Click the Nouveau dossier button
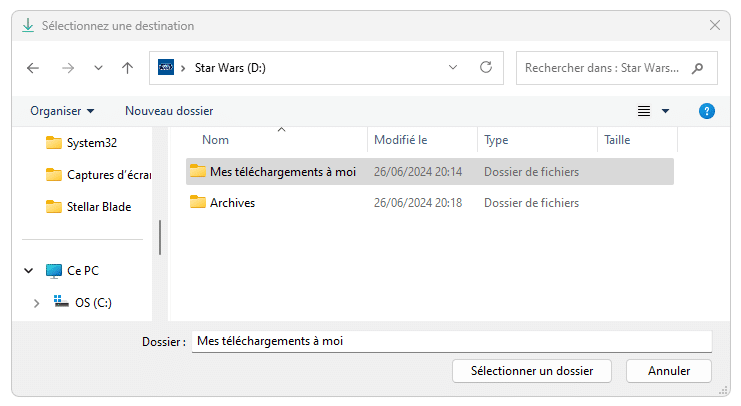 pos(169,111)
